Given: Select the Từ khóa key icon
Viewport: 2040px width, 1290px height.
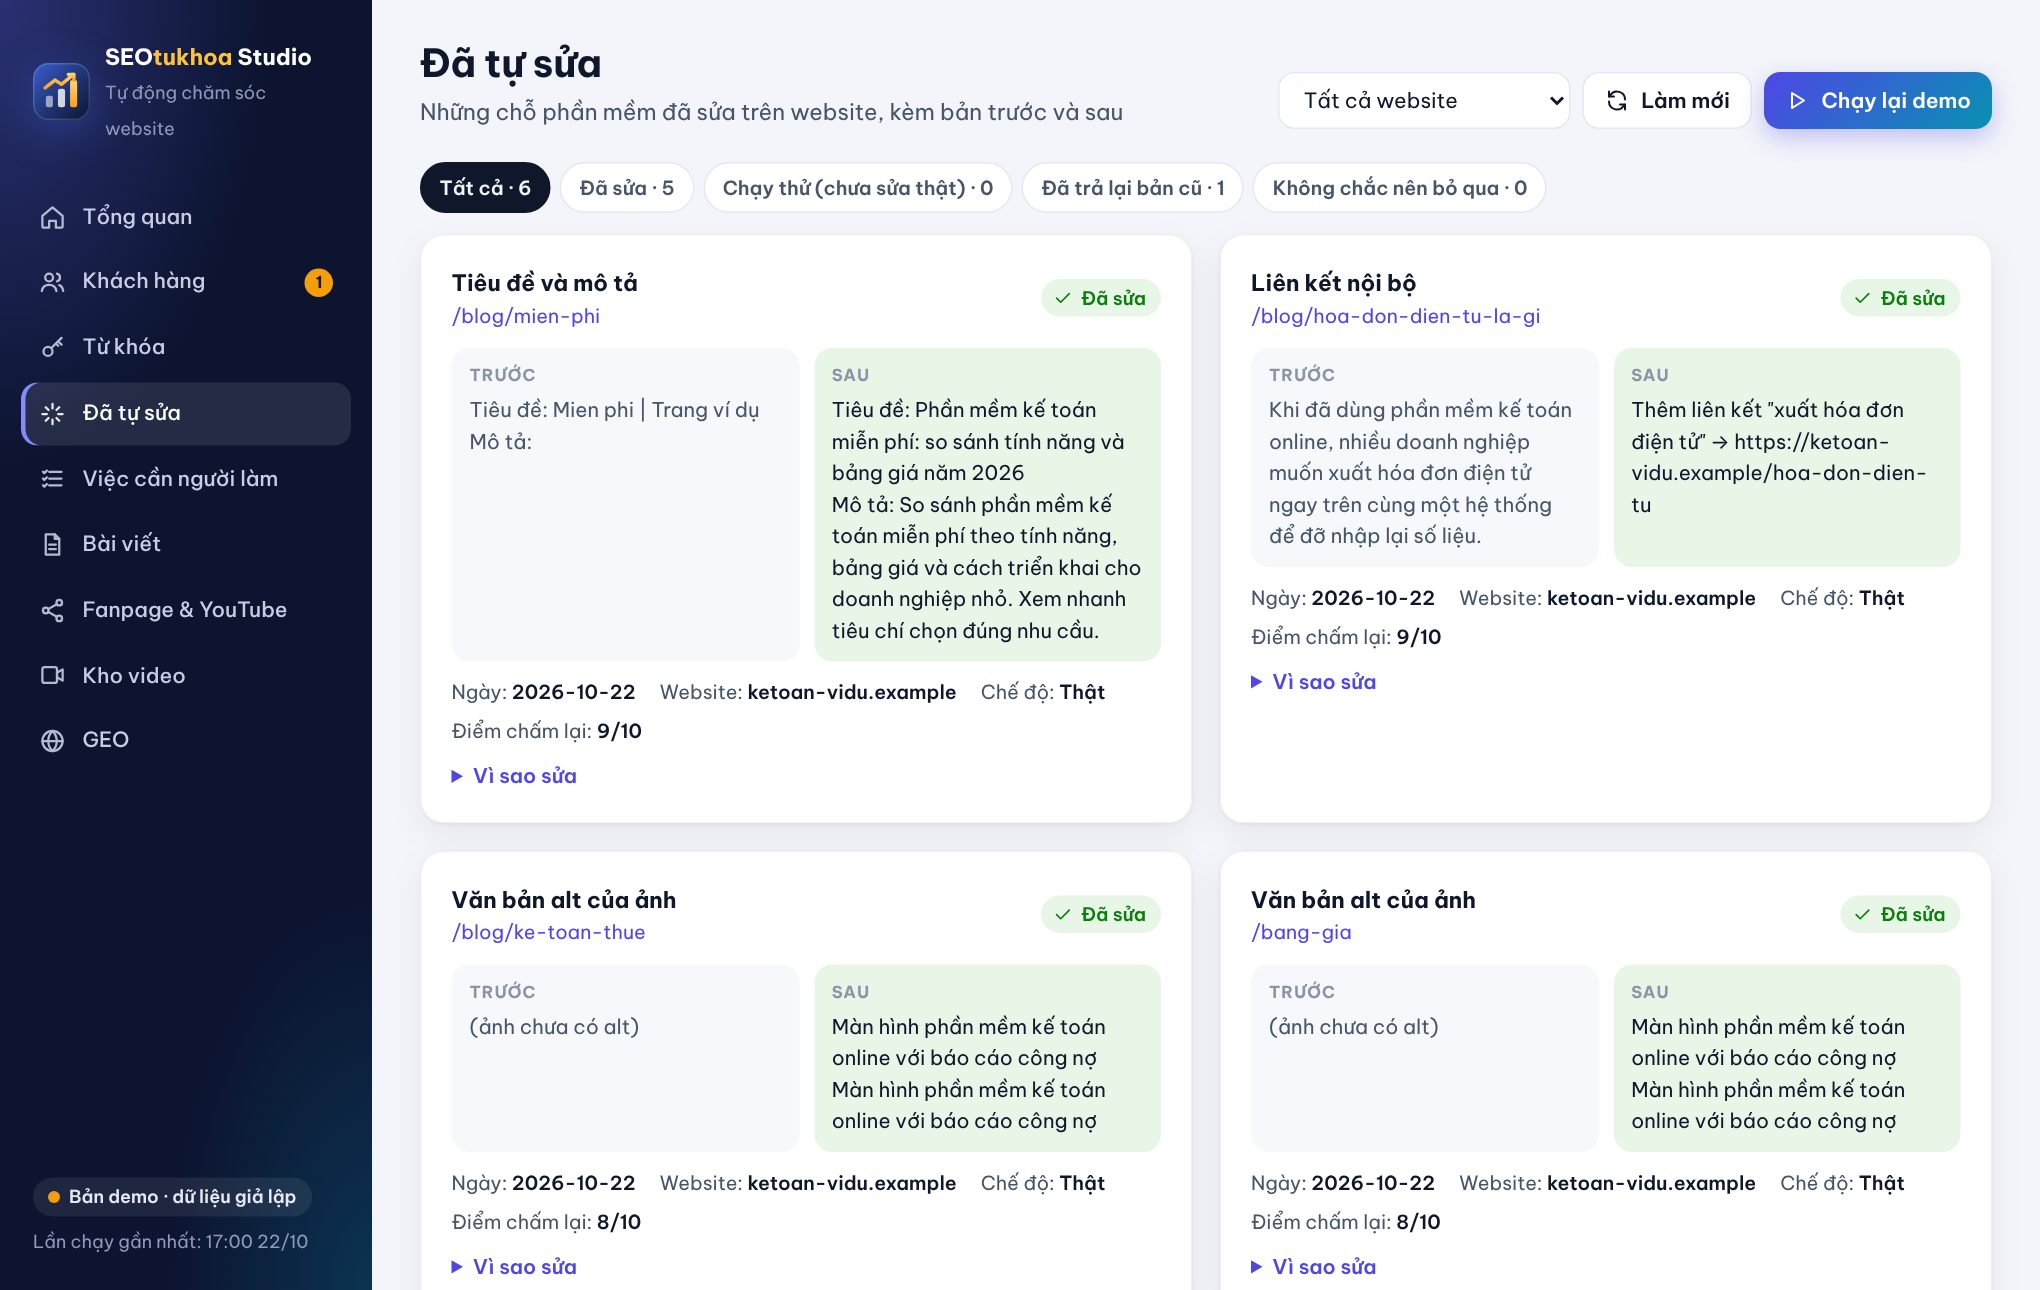Looking at the screenshot, I should tap(52, 347).
